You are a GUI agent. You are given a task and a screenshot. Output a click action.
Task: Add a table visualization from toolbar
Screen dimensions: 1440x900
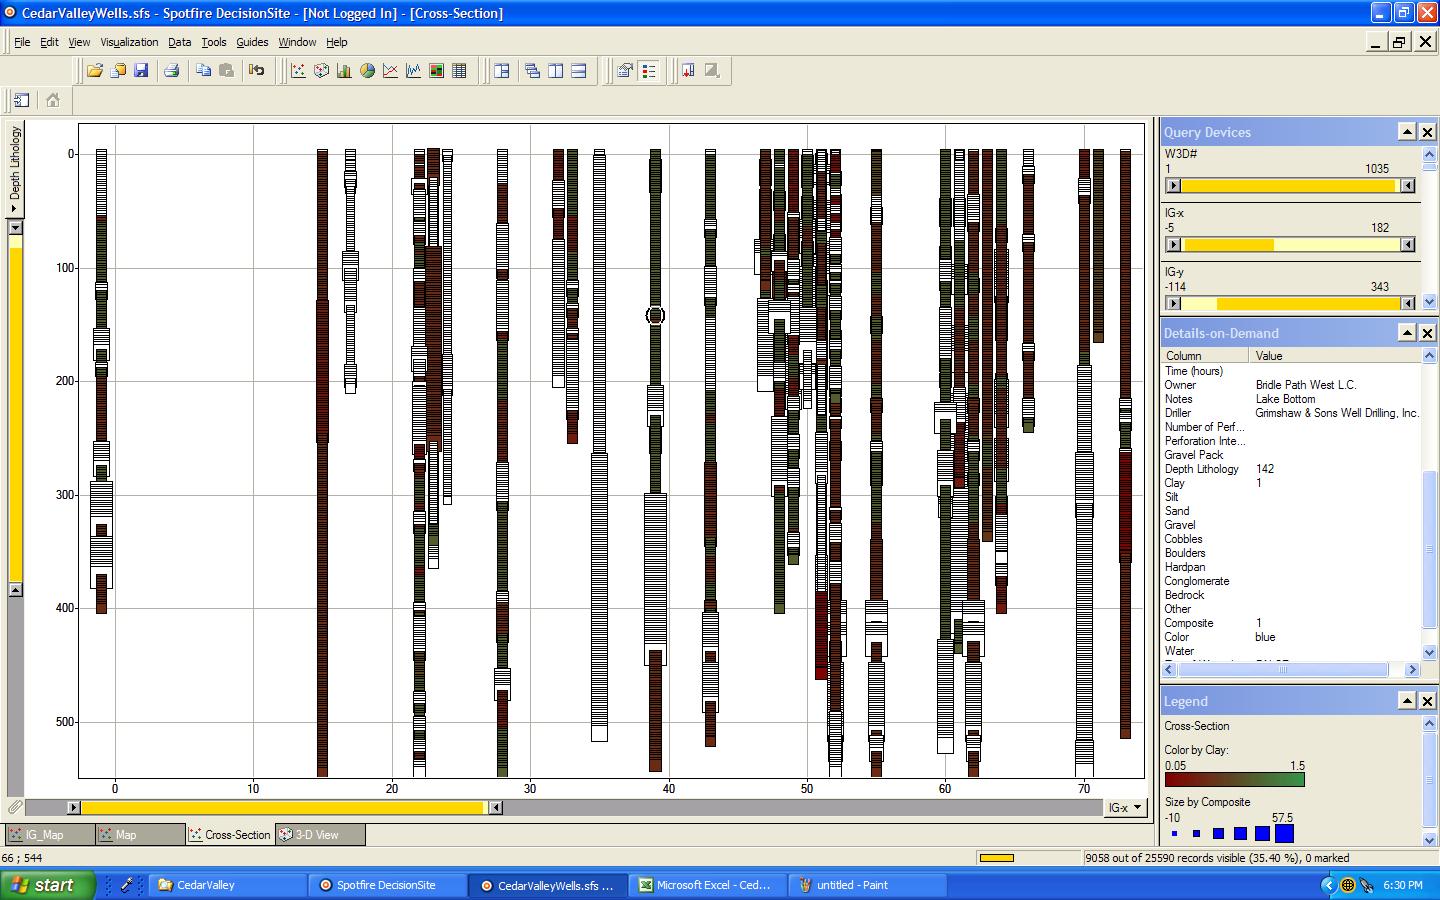tap(459, 71)
